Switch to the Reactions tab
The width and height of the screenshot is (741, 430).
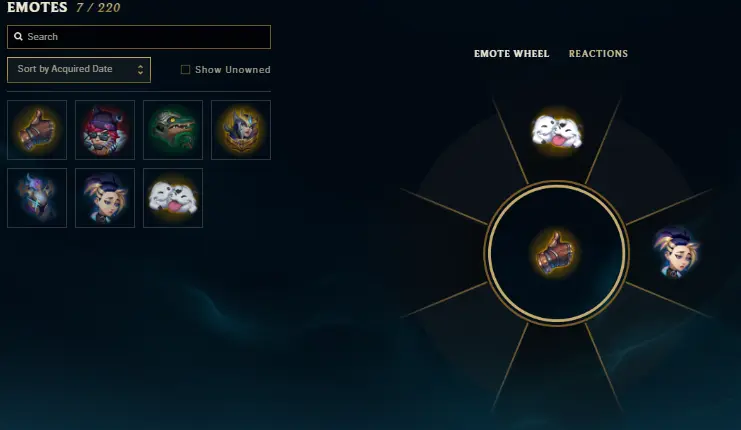point(598,53)
